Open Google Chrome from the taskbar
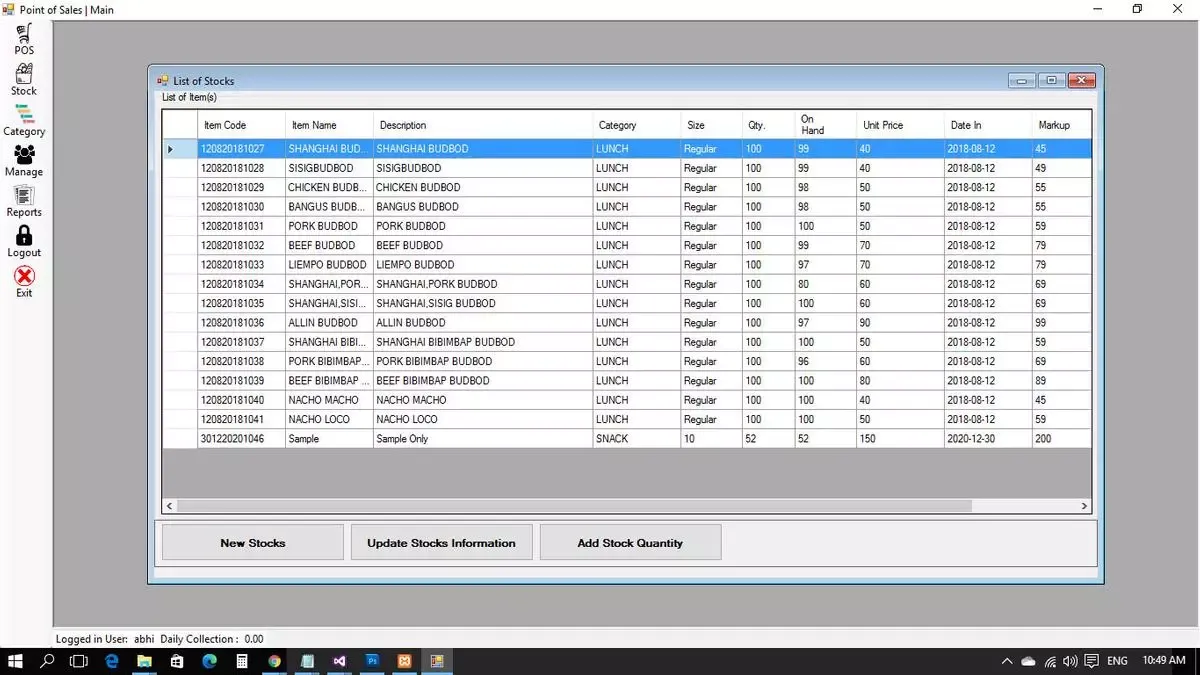 [274, 661]
